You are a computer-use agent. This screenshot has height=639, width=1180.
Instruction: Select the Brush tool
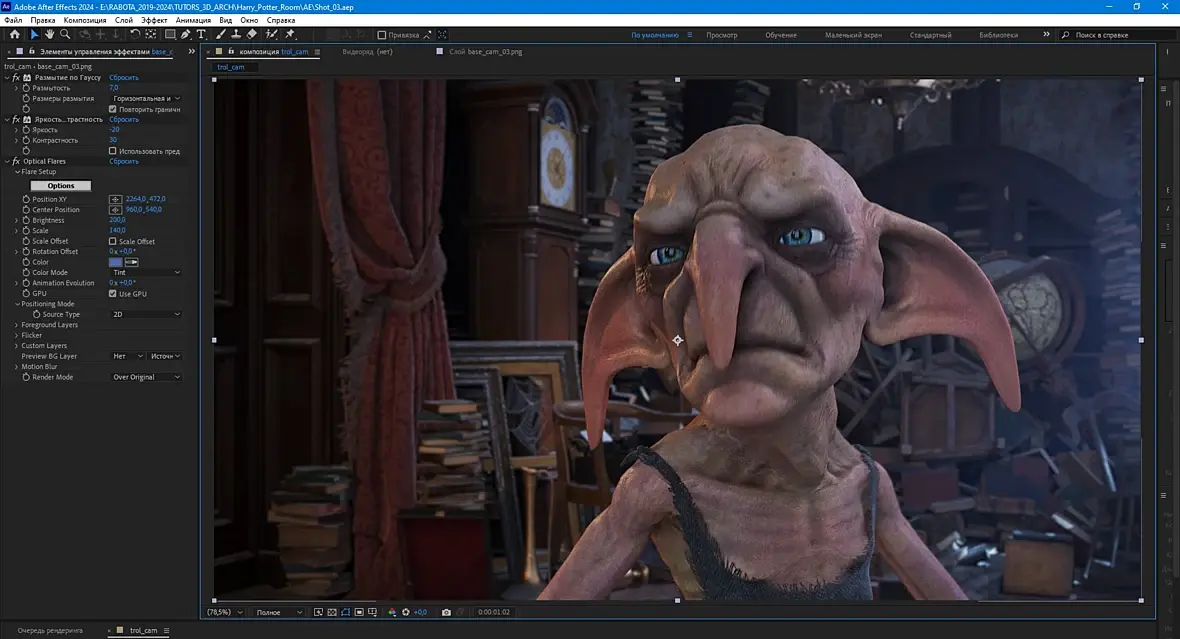point(220,34)
